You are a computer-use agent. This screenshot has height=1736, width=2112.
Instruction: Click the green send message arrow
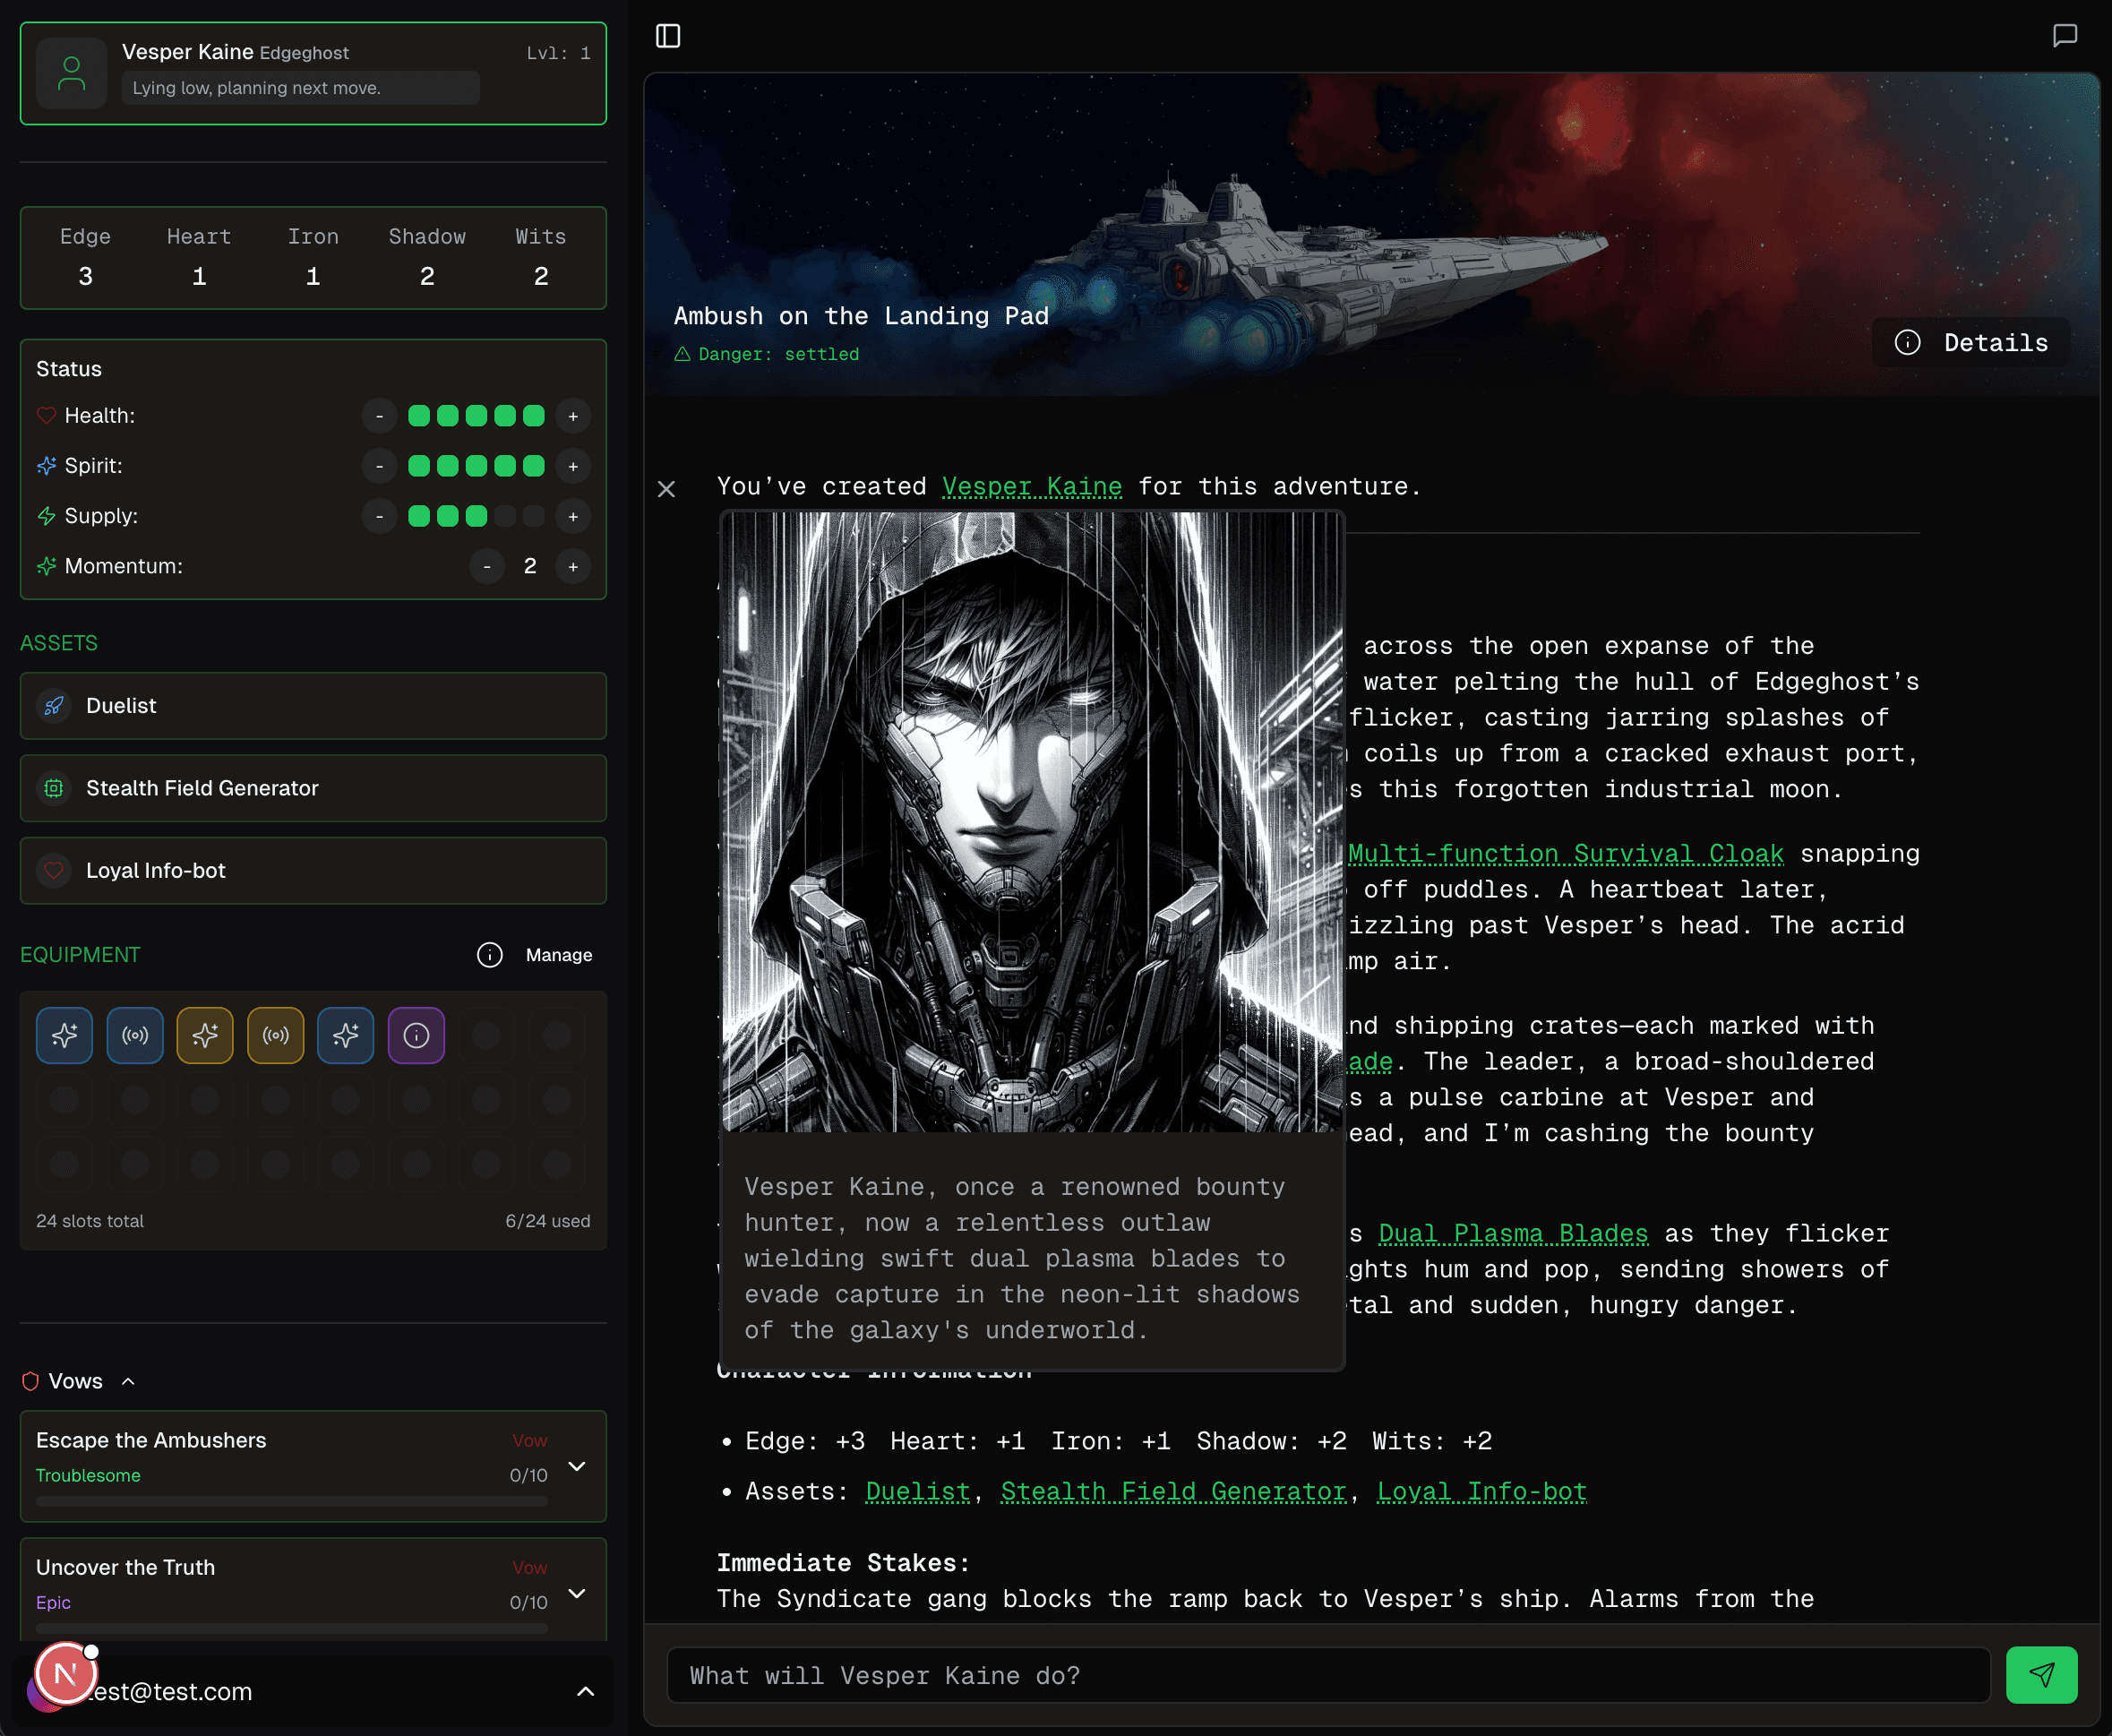2041,1675
